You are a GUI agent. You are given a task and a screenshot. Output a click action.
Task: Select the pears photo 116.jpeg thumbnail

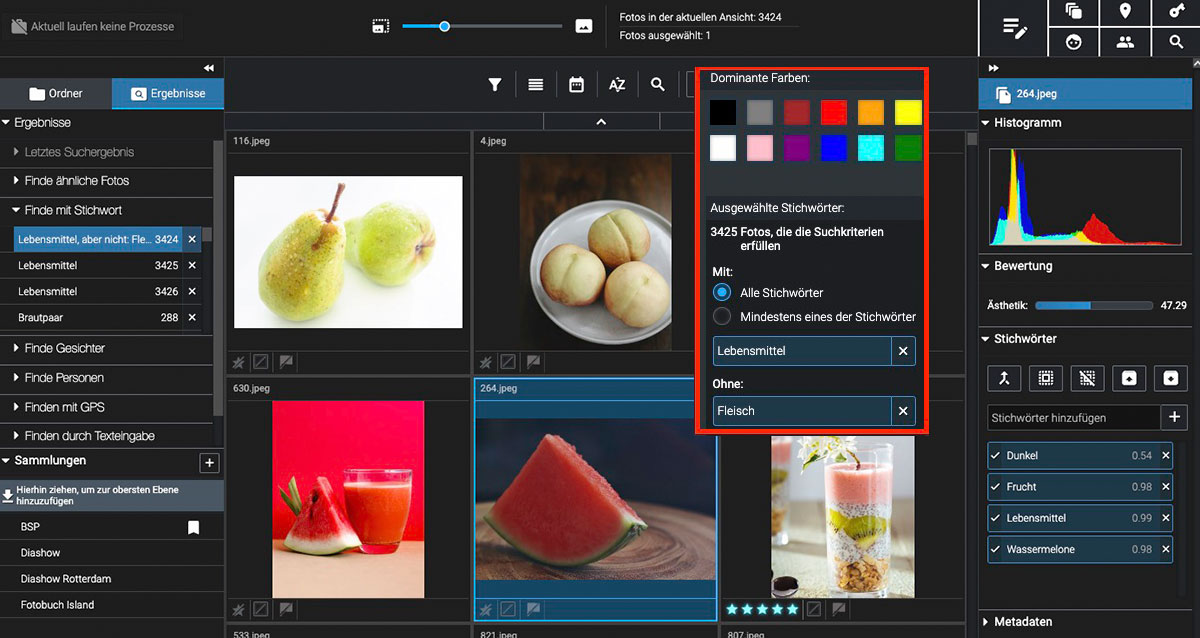pyautogui.click(x=348, y=252)
